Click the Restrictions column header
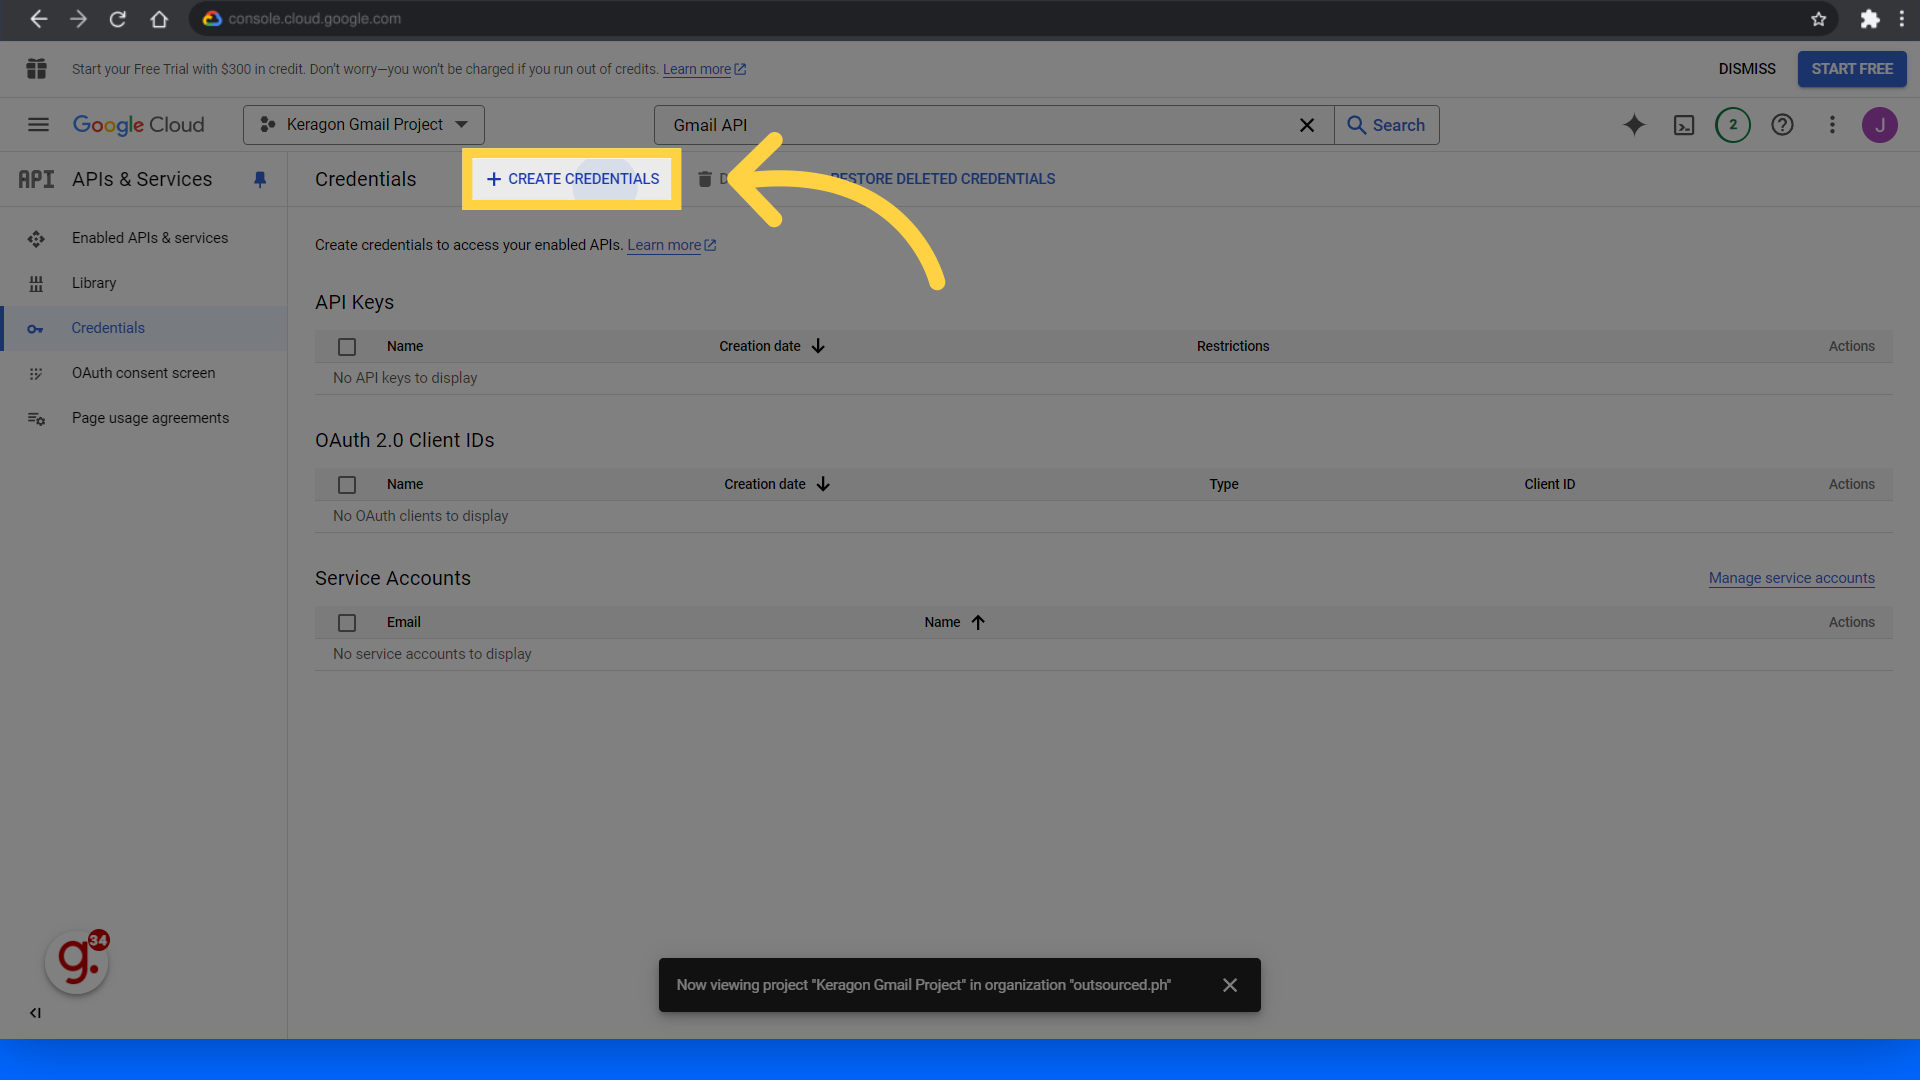The image size is (1920, 1080). 1233,346
